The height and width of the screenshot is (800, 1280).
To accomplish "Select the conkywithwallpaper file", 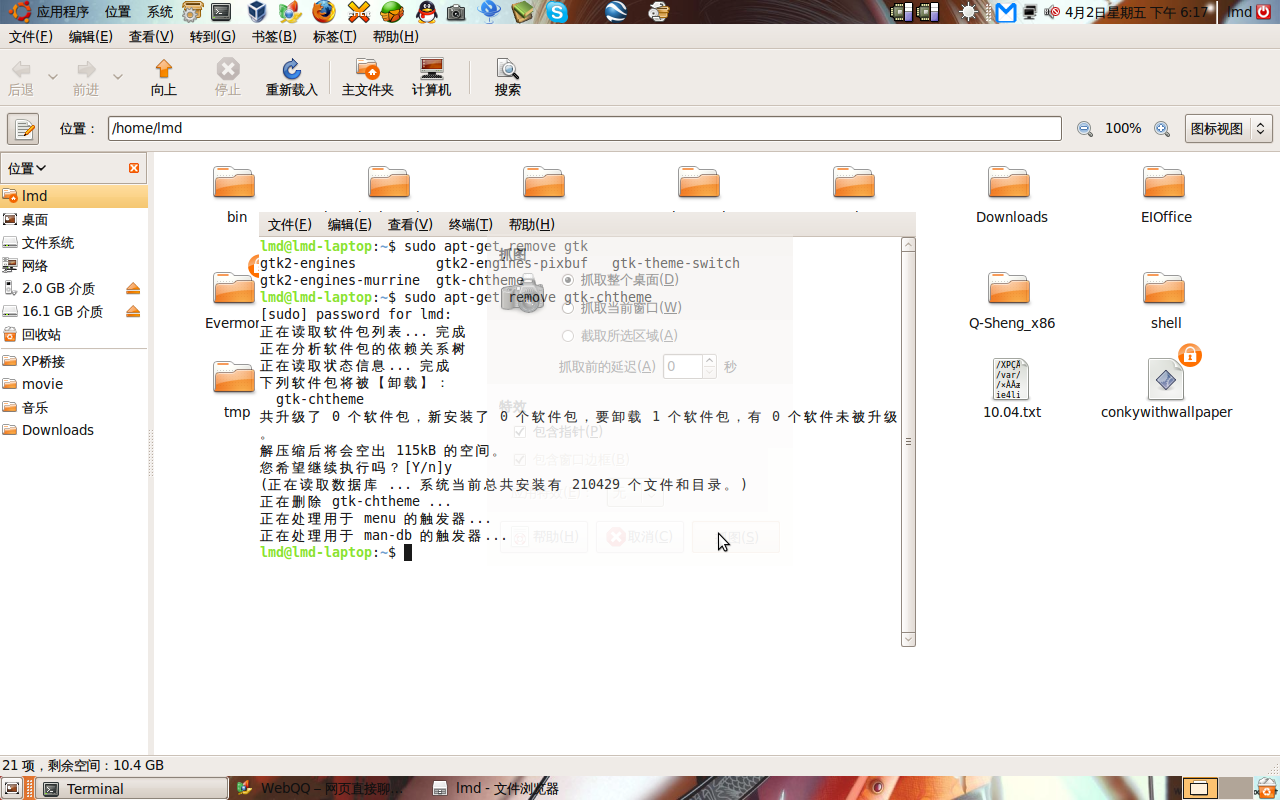I will [1166, 380].
